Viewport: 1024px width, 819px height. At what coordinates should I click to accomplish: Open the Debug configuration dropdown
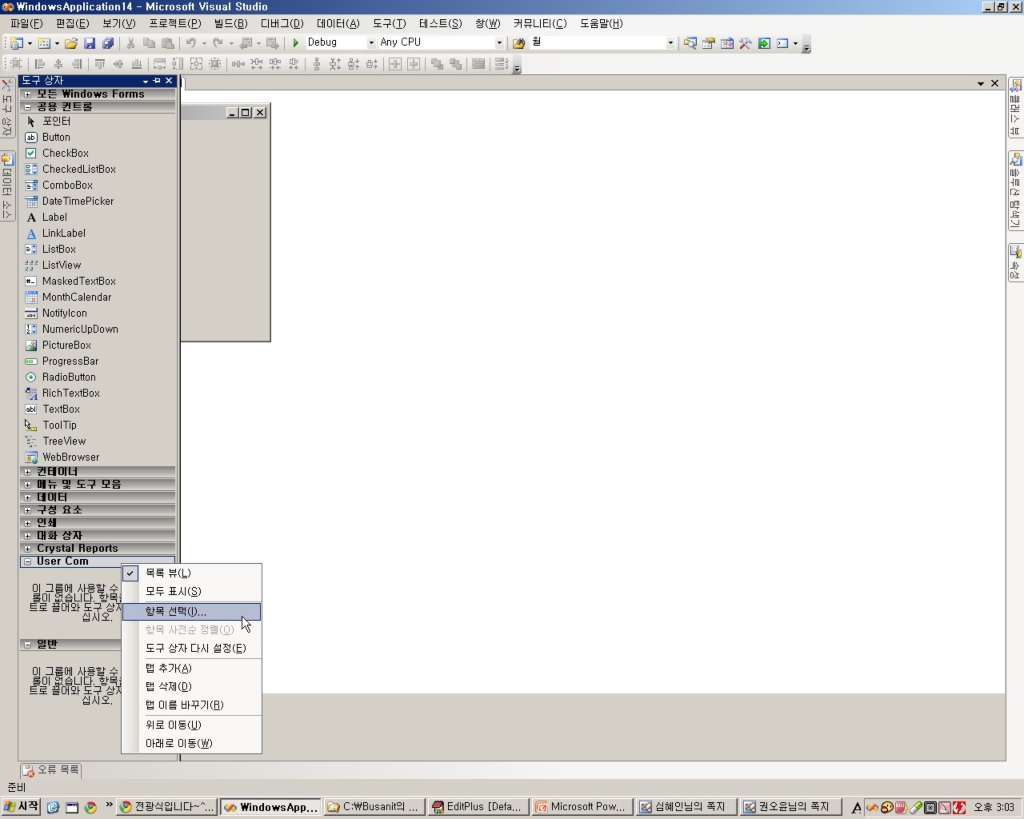point(371,42)
